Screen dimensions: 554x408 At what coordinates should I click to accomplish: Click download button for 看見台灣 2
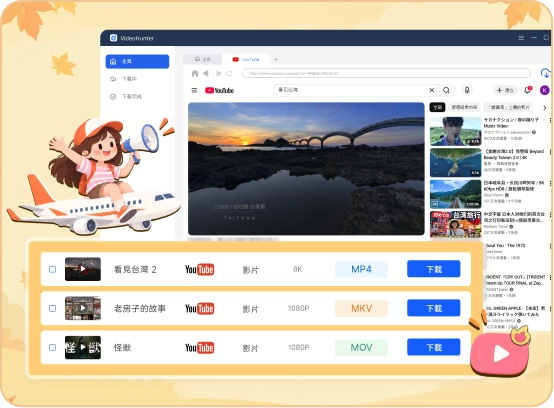coord(434,269)
